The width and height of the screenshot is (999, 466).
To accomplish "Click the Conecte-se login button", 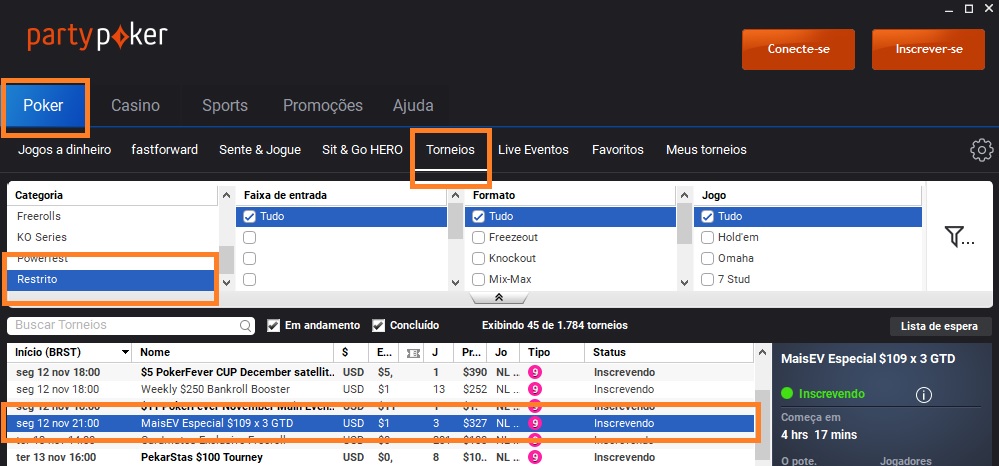I will coord(798,49).
